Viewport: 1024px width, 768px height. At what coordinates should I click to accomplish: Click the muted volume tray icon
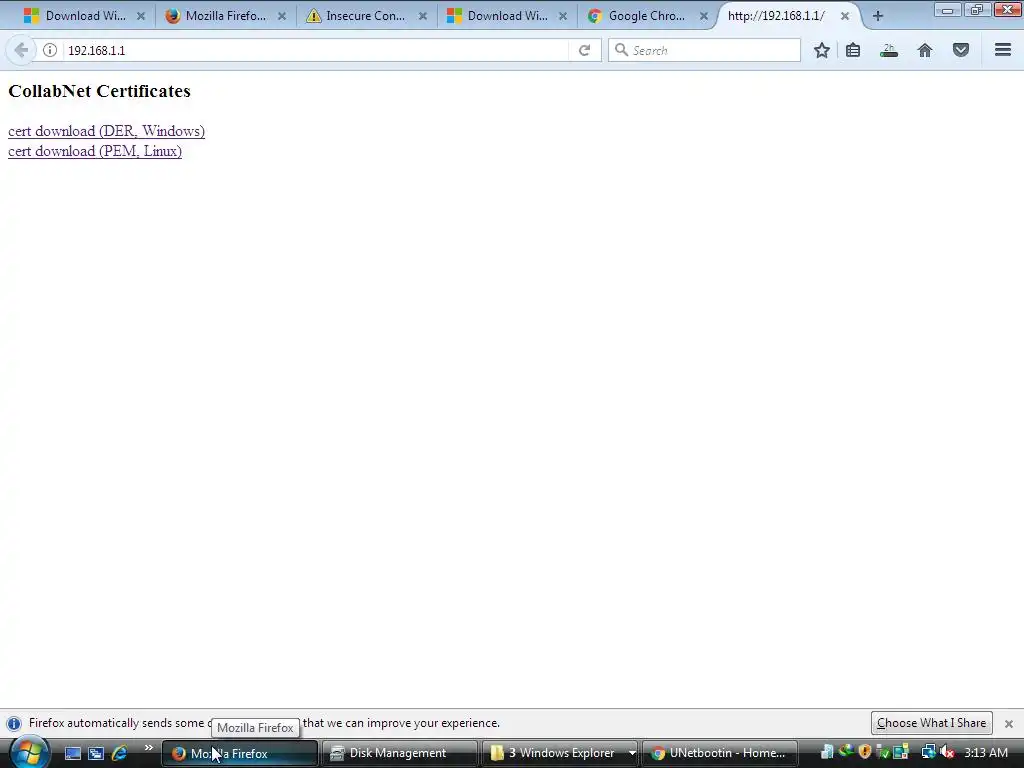pos(947,753)
